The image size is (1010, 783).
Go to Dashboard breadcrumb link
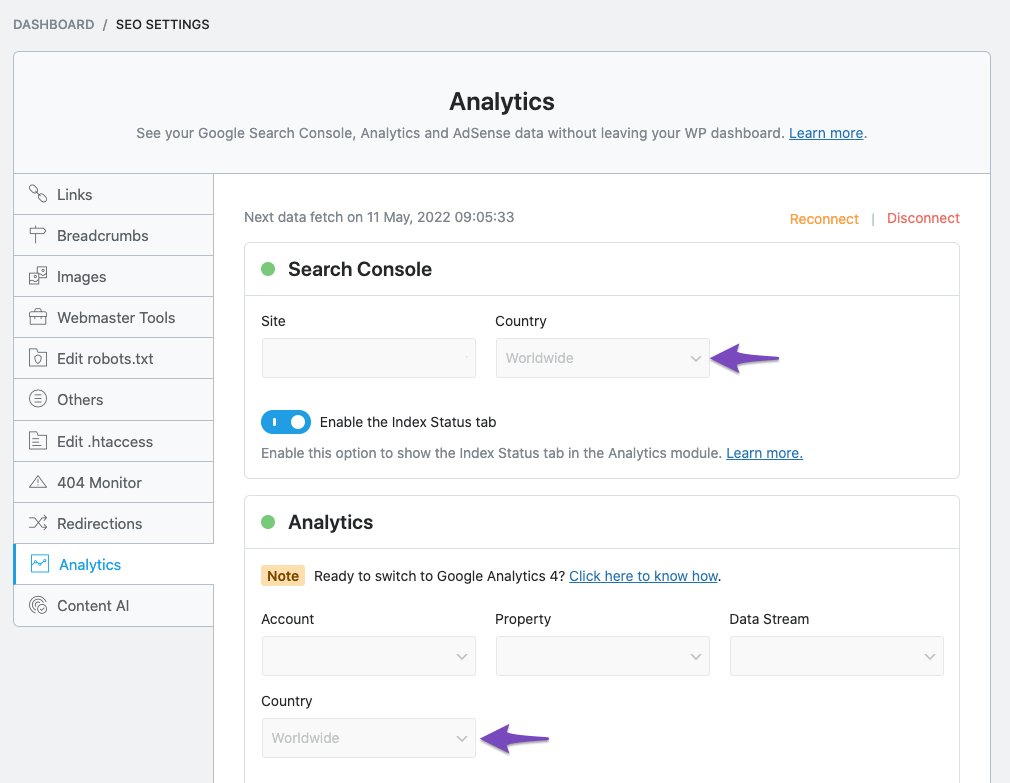tap(53, 24)
